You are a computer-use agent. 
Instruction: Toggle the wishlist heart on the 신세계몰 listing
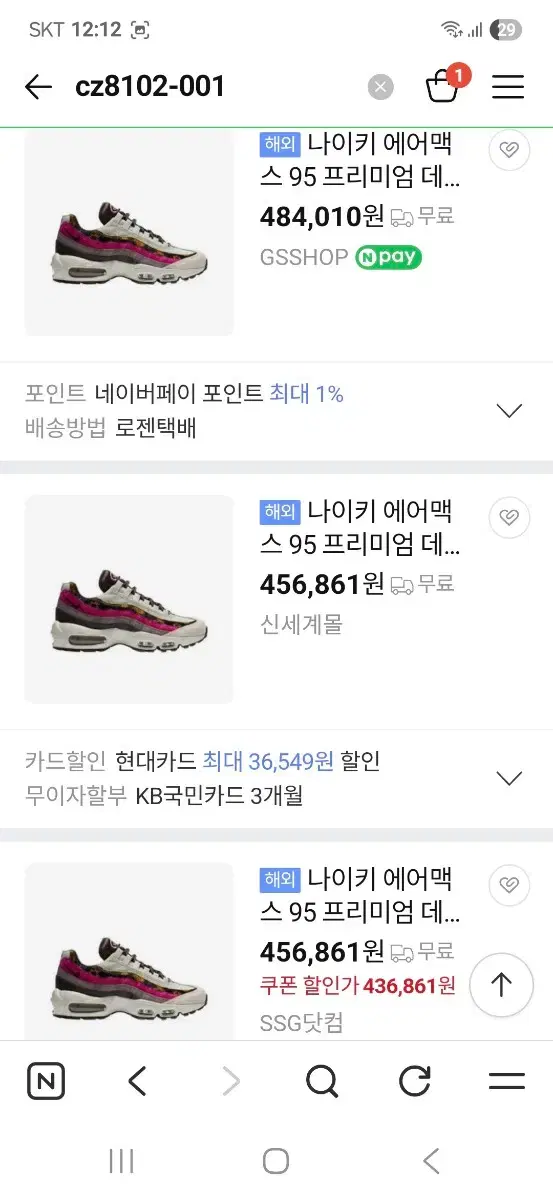[x=509, y=517]
